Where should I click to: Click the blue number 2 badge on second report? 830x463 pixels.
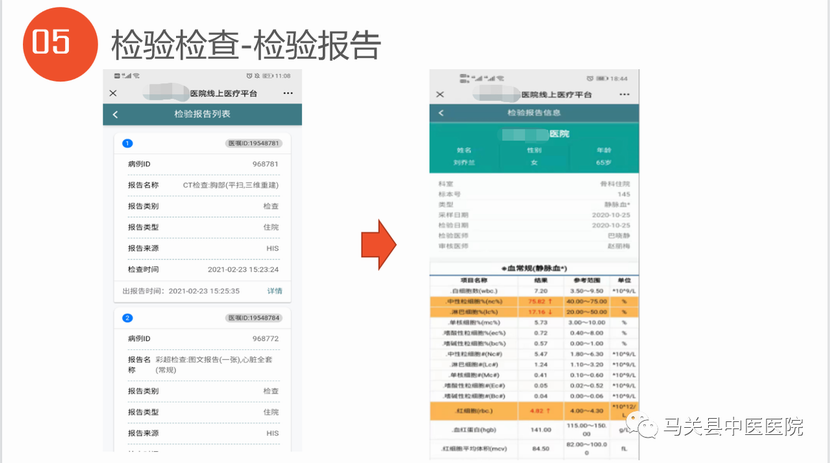pyautogui.click(x=127, y=318)
